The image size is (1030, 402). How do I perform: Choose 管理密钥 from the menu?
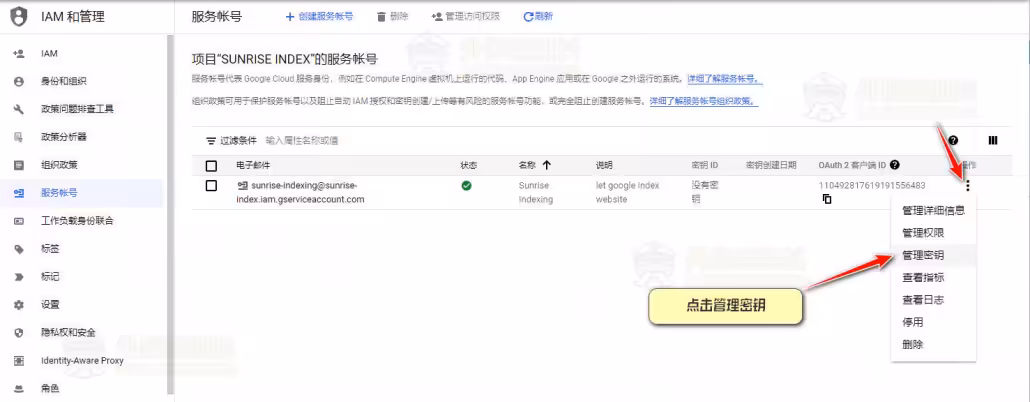(933, 255)
